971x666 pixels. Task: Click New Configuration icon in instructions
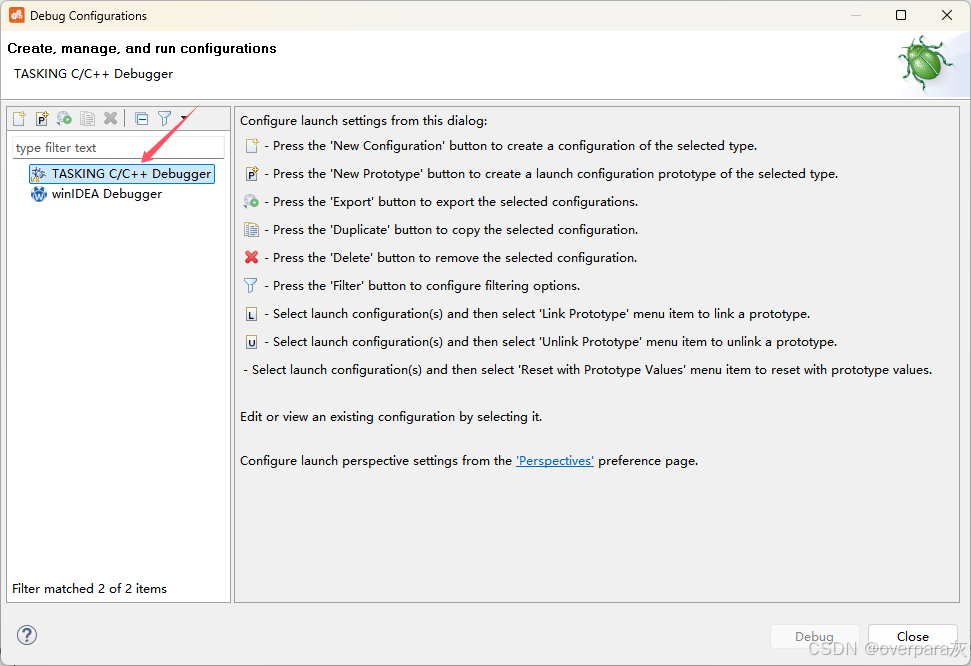pos(251,146)
